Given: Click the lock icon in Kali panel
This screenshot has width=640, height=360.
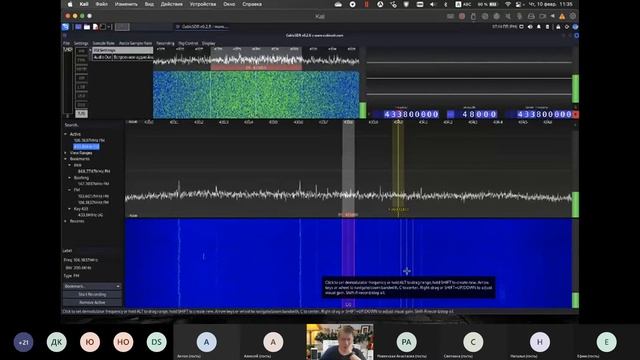Looking at the screenshot, I should pos(558,27).
